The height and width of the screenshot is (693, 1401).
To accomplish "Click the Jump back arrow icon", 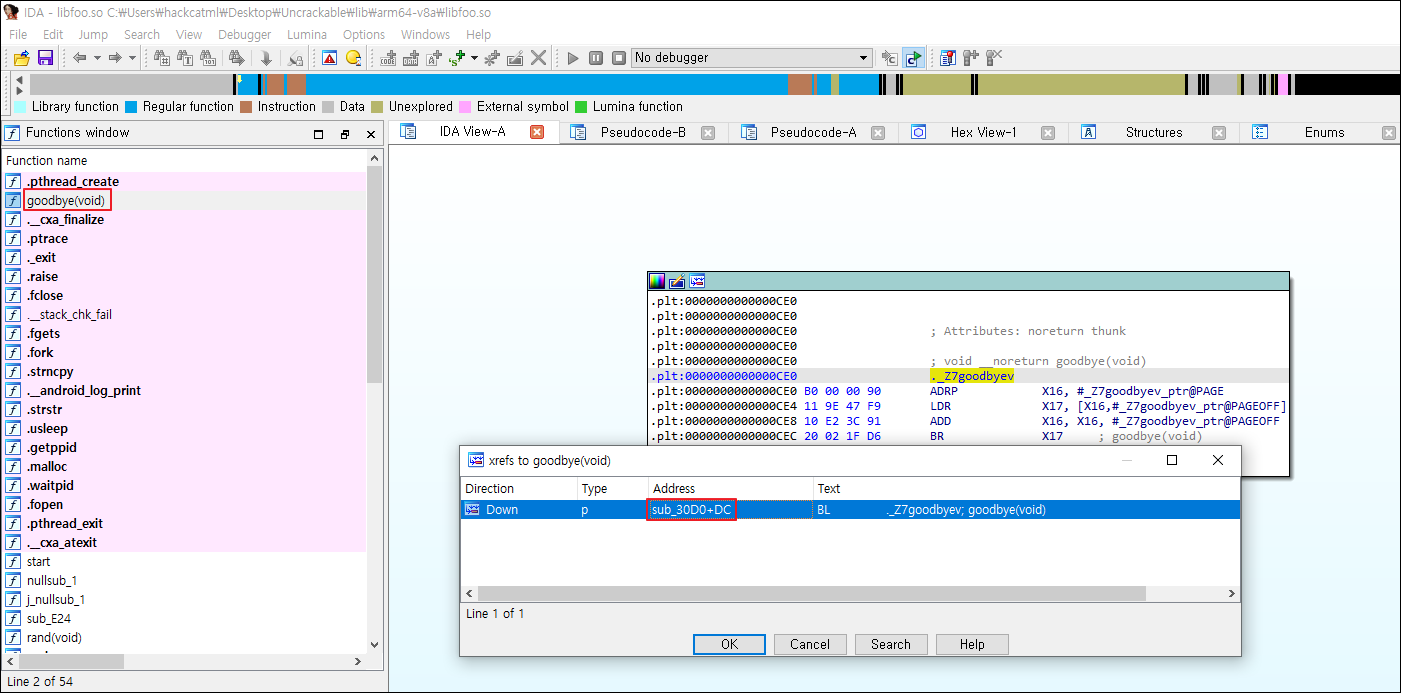I will pos(80,58).
